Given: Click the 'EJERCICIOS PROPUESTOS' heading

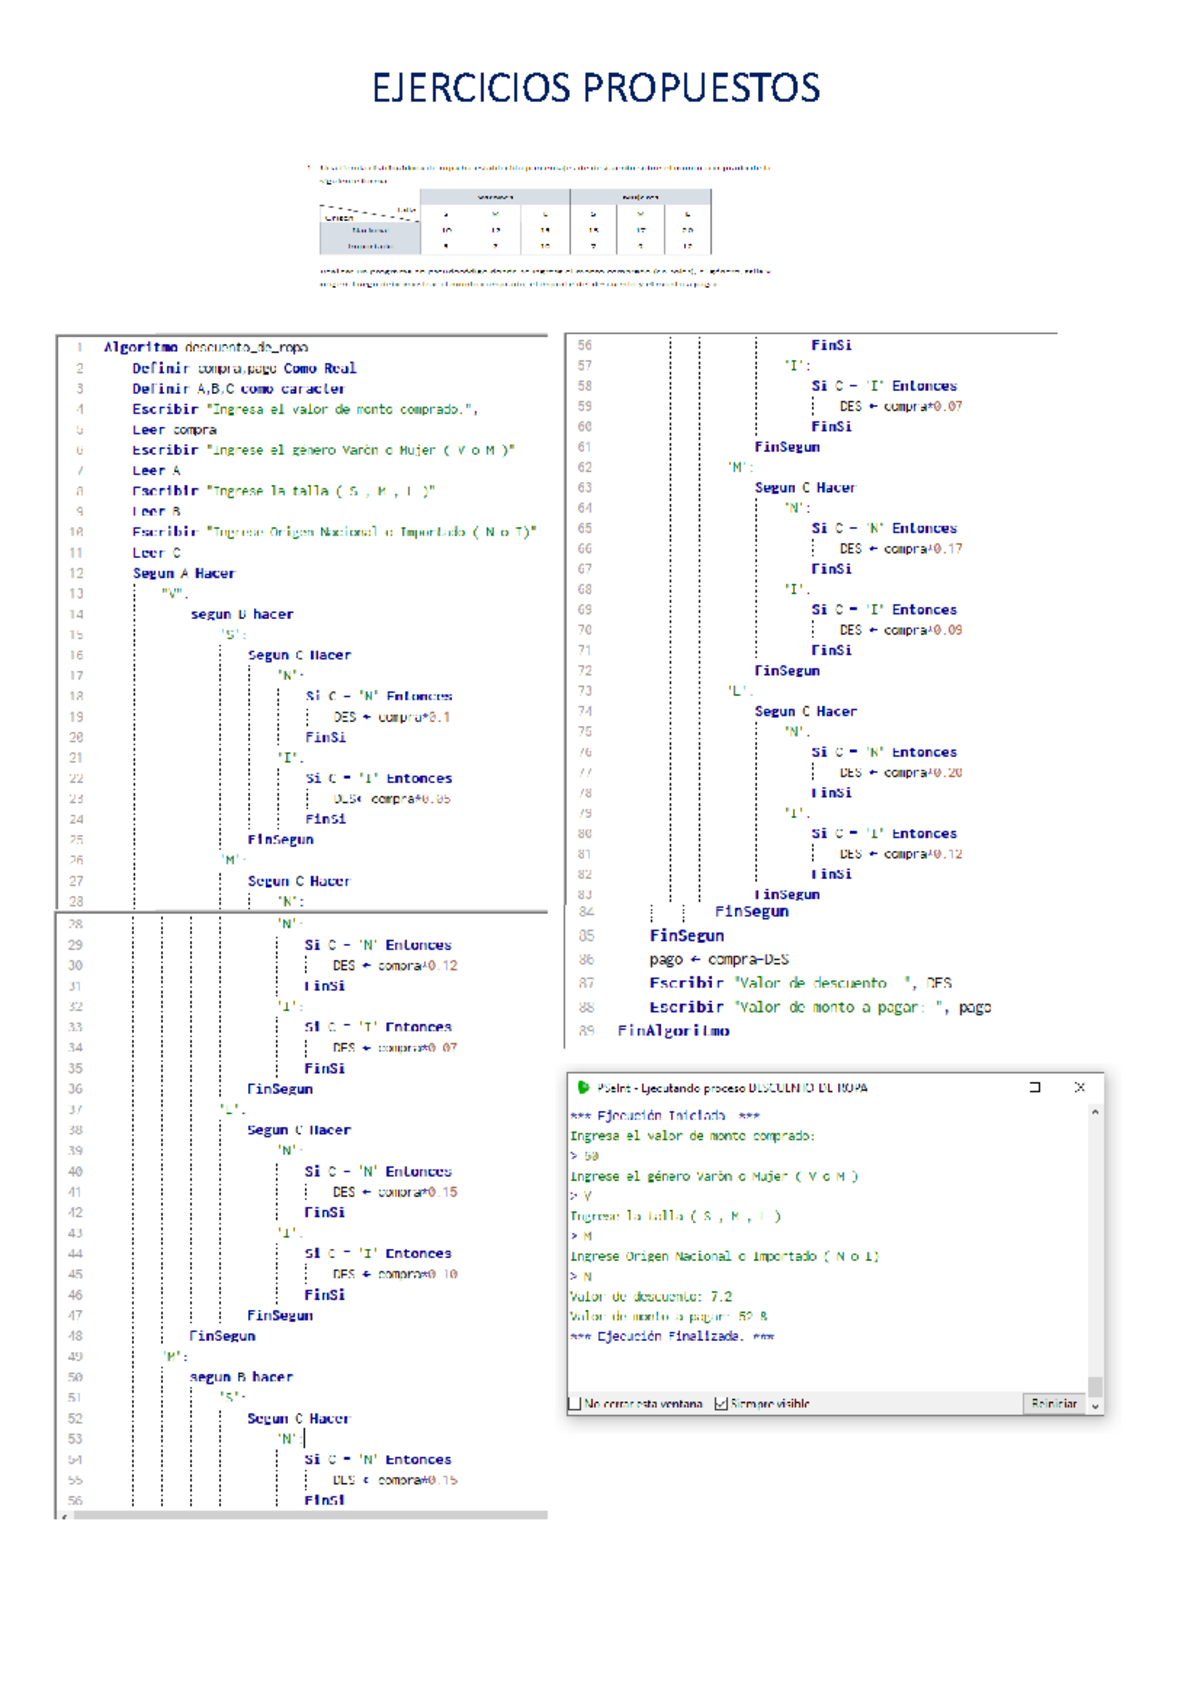Looking at the screenshot, I should tap(596, 88).
